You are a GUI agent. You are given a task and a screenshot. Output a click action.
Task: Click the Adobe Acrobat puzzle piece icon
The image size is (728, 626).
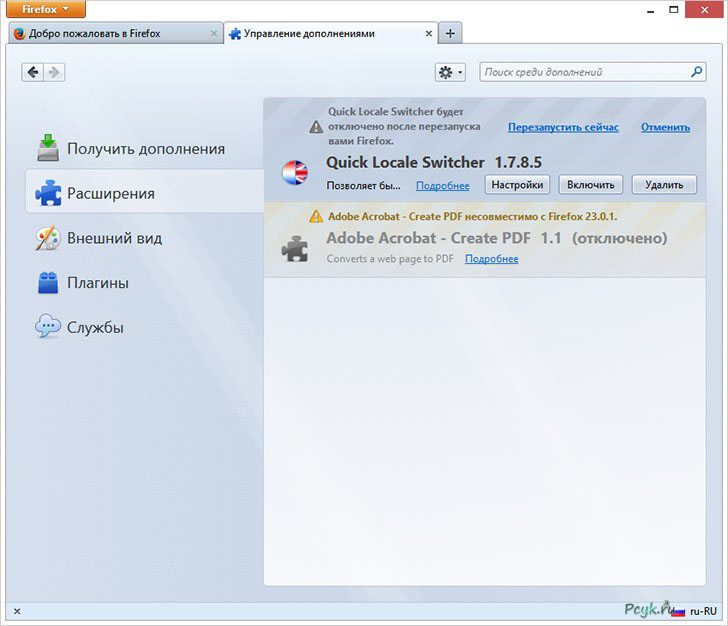click(x=295, y=248)
